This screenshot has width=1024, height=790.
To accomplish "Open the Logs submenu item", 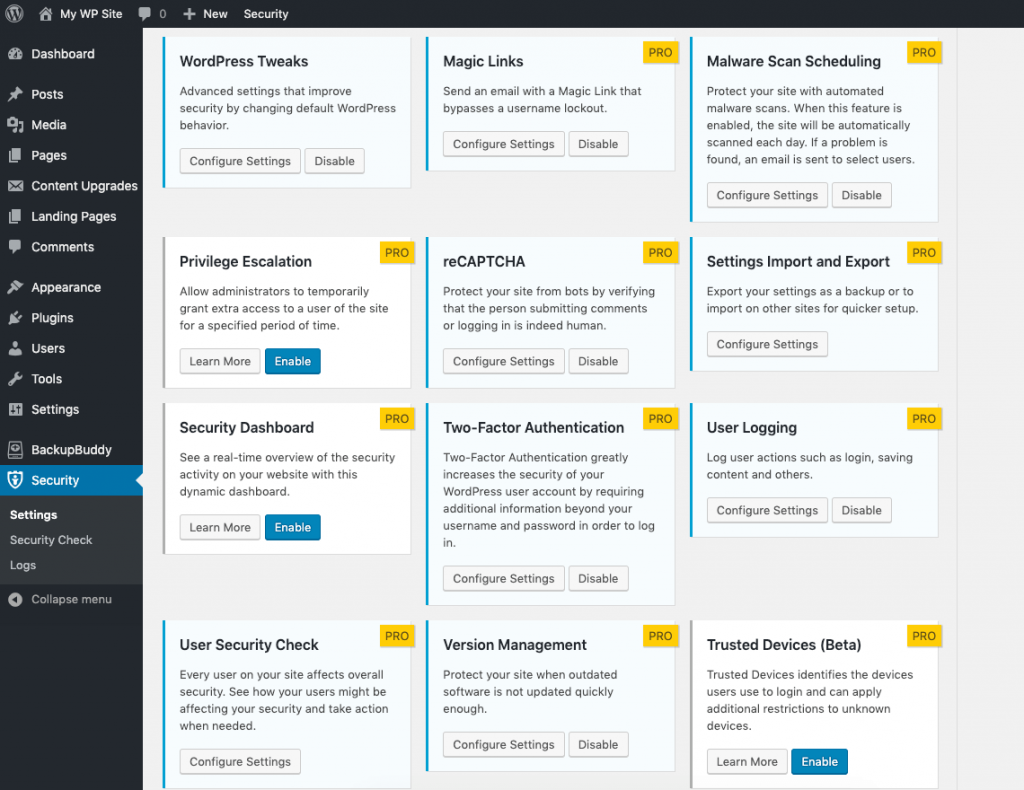I will pos(23,565).
